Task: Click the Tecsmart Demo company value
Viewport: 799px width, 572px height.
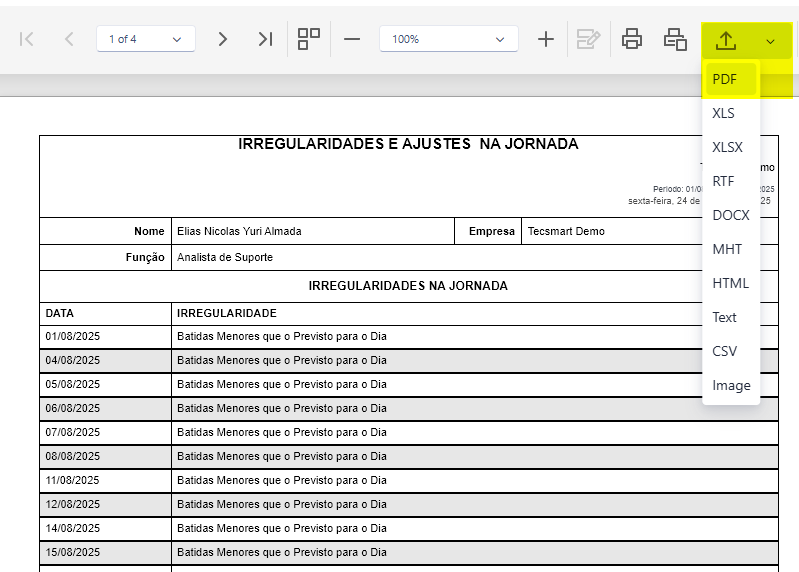Action: click(566, 231)
